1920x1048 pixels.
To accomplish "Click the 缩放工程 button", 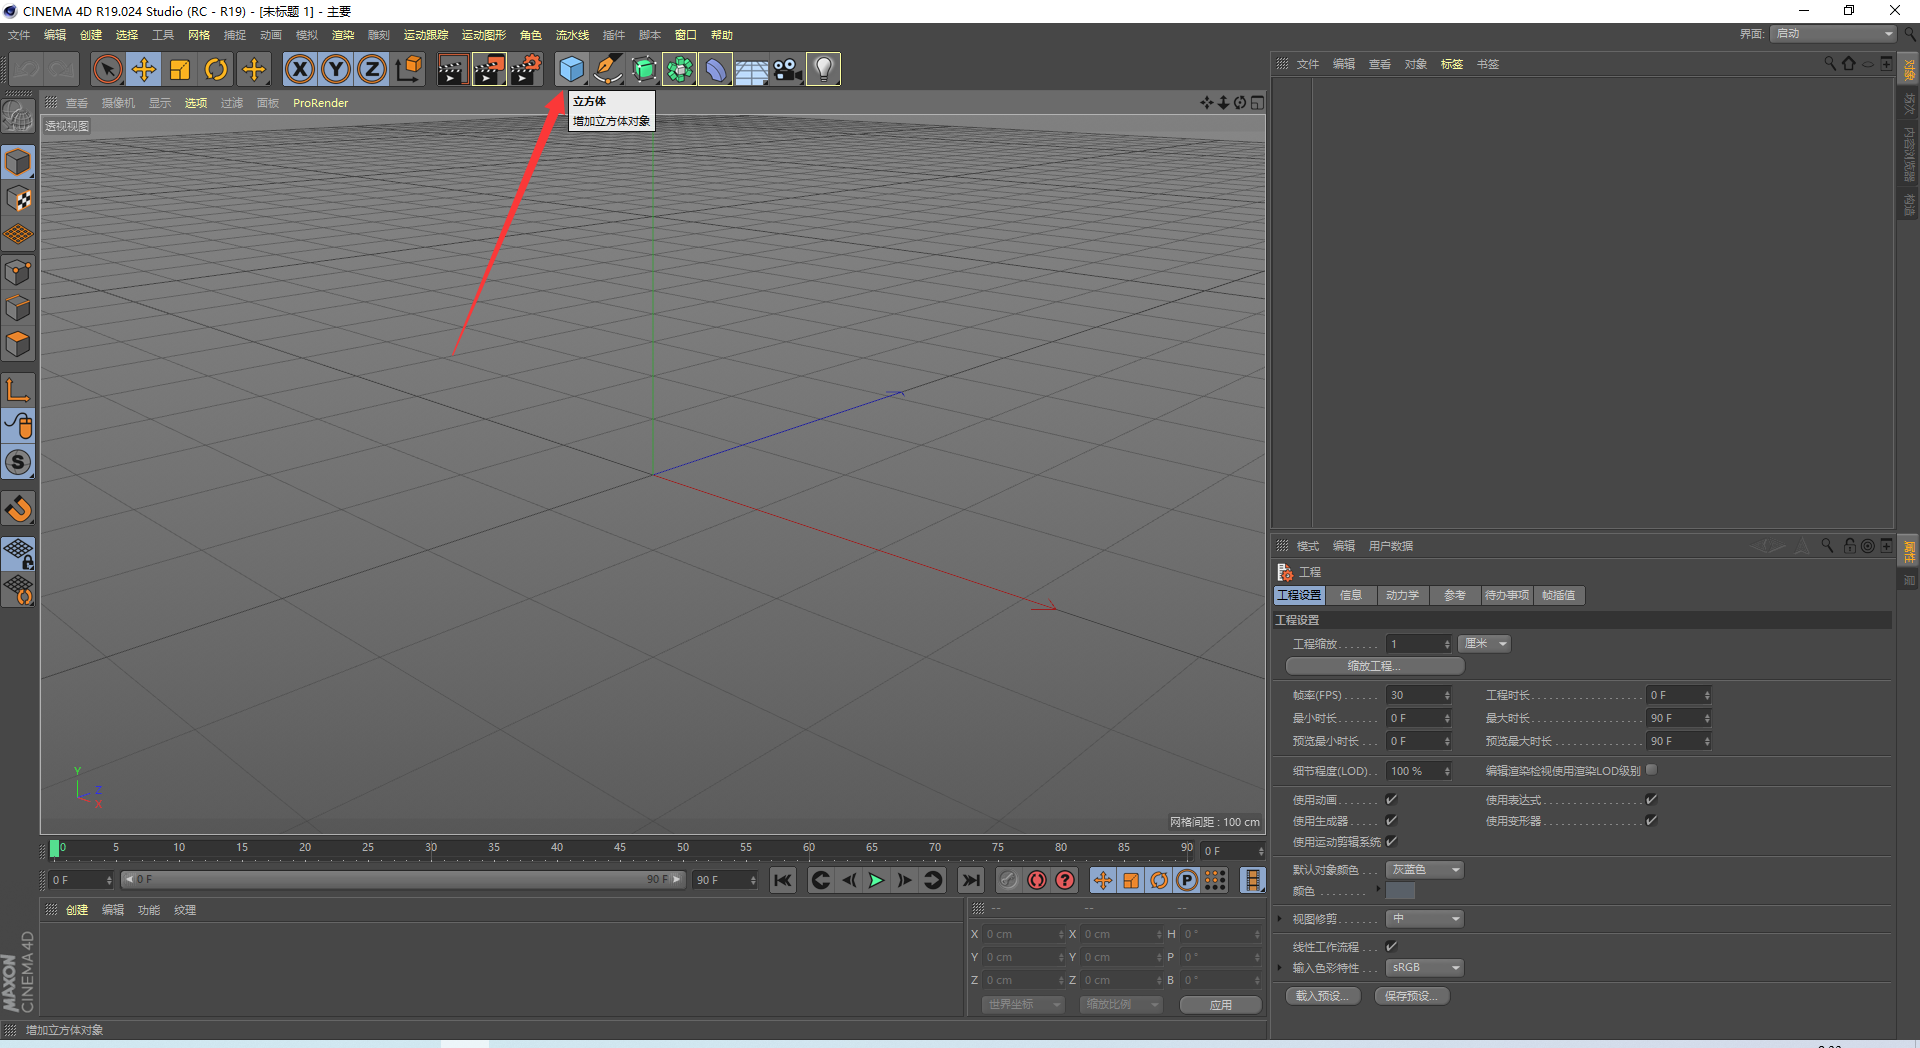I will coord(1374,666).
